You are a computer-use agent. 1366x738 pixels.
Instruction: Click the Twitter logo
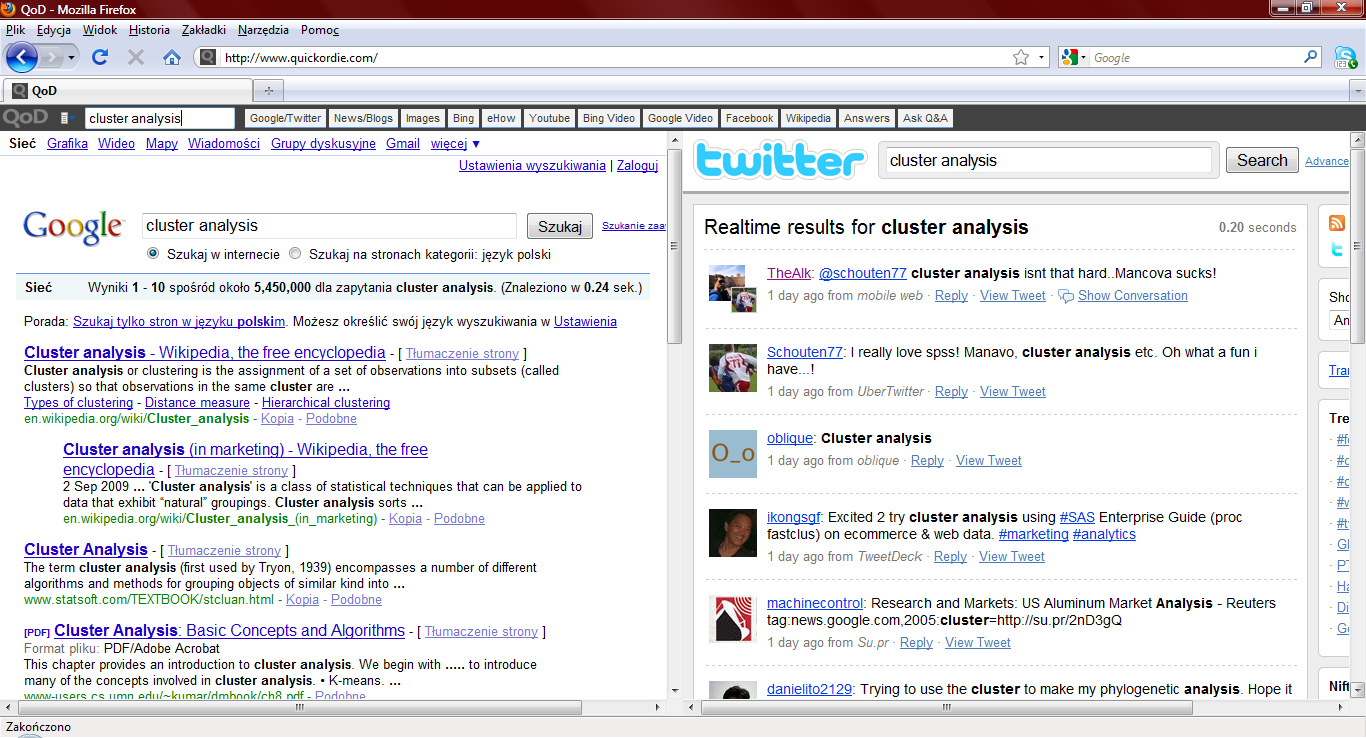[780, 161]
